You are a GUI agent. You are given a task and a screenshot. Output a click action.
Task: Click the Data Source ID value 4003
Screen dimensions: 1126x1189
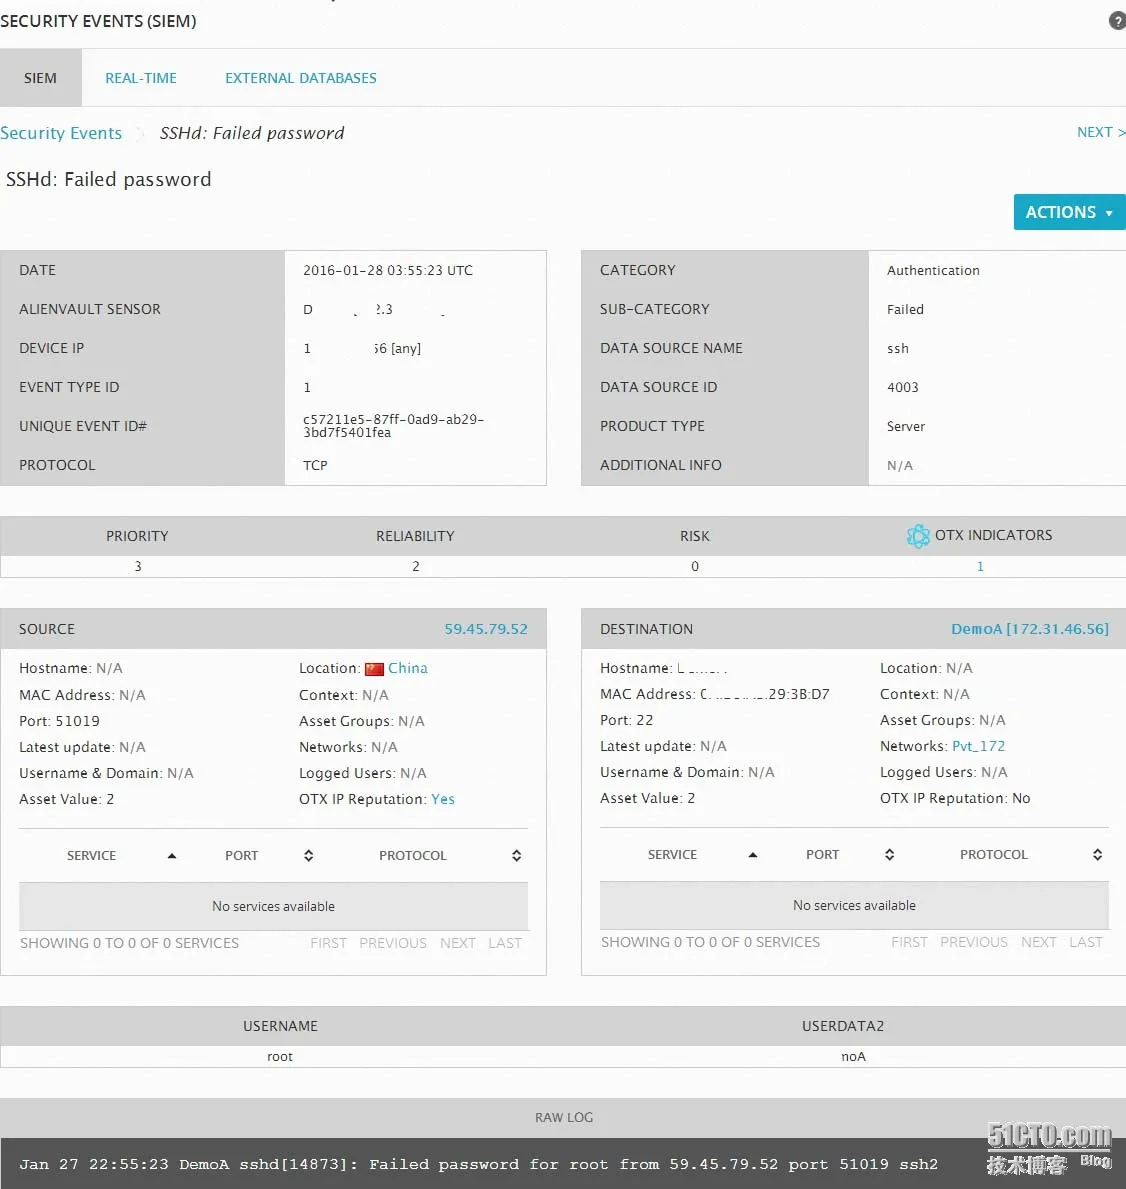click(x=902, y=387)
